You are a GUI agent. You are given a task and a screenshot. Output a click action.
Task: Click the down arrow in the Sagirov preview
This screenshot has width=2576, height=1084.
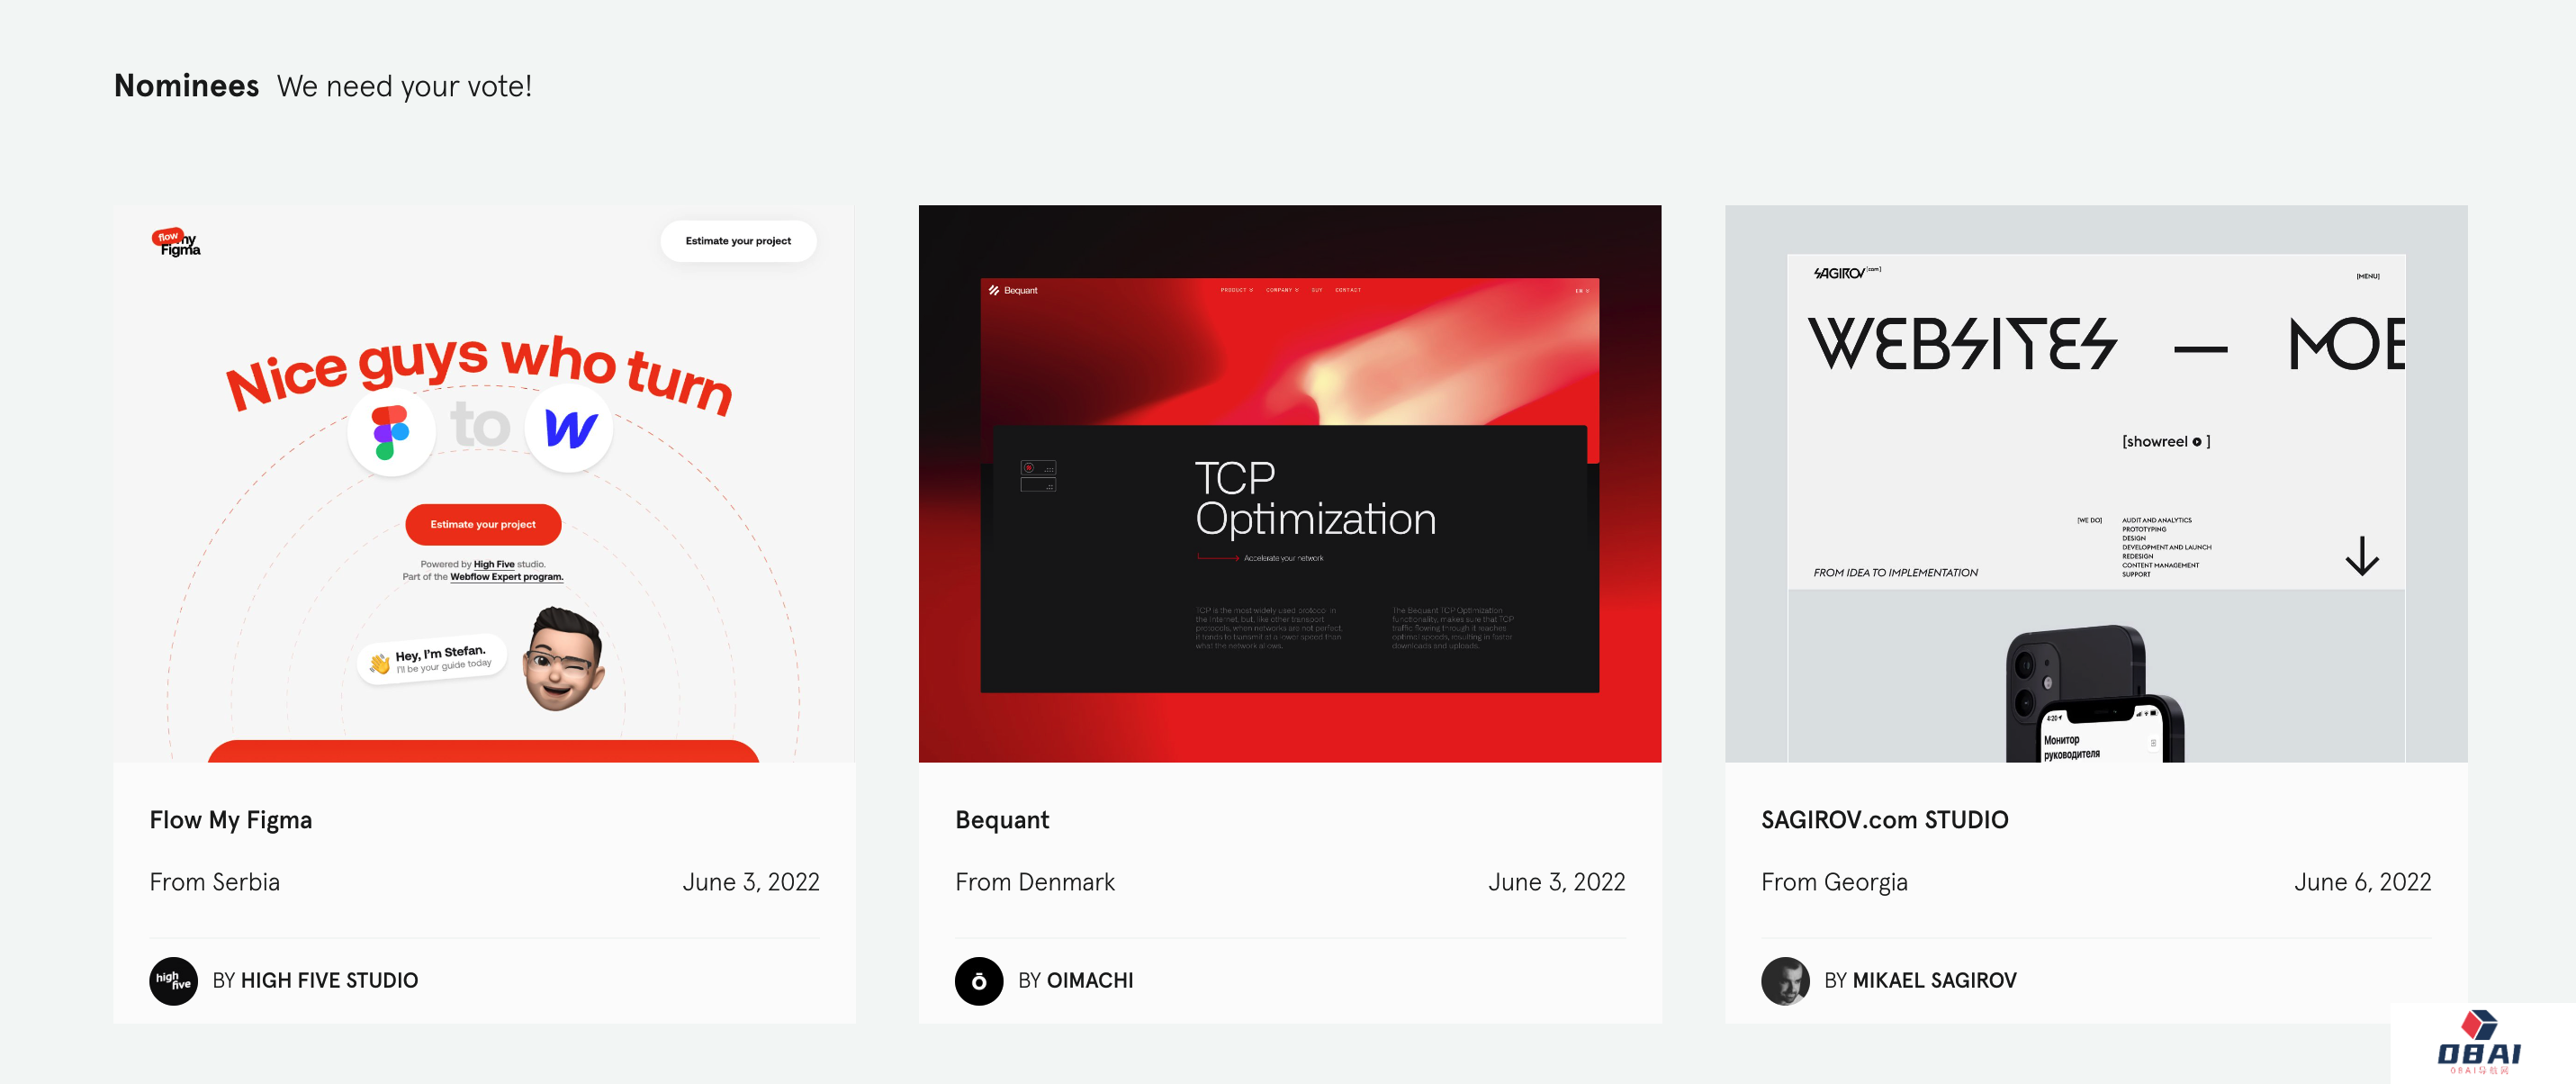[x=2361, y=556]
